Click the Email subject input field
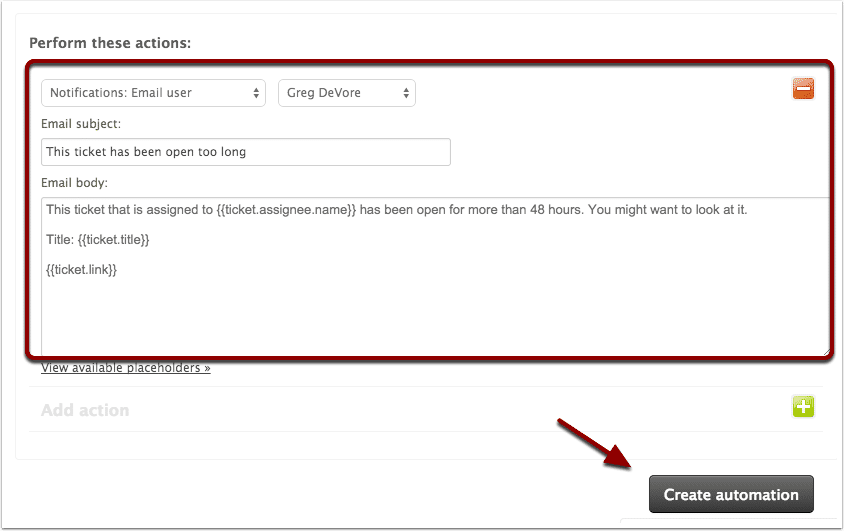The height and width of the screenshot is (531, 844). 246,152
